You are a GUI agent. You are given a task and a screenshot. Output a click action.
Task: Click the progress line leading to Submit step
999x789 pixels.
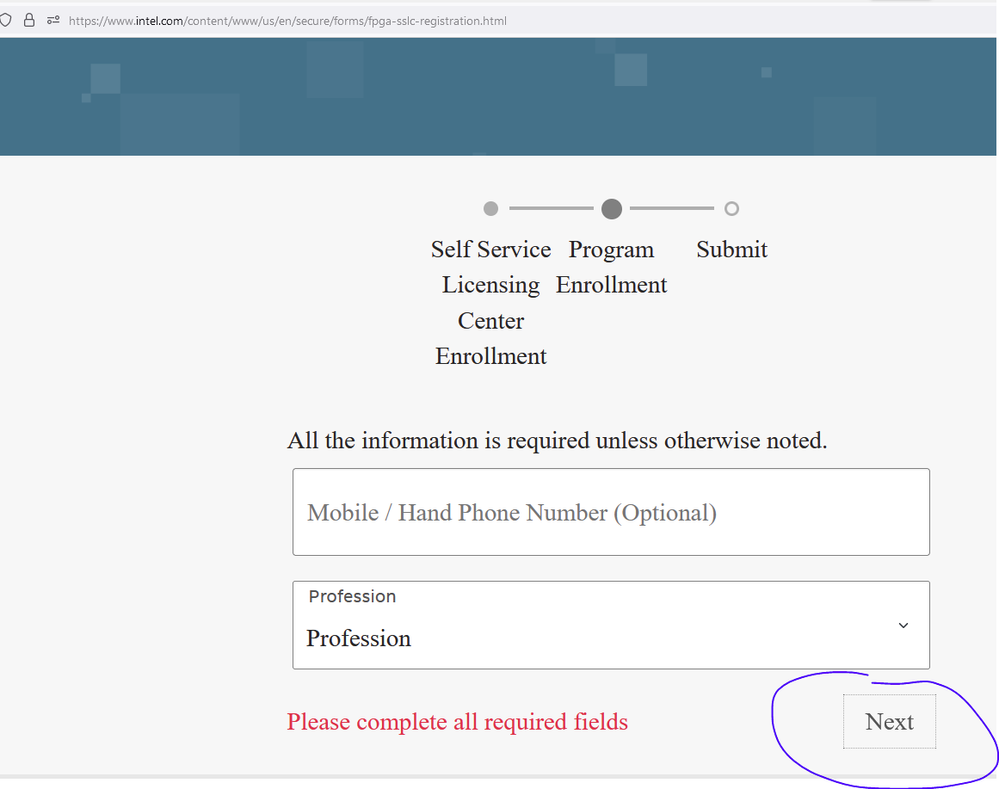[672, 209]
